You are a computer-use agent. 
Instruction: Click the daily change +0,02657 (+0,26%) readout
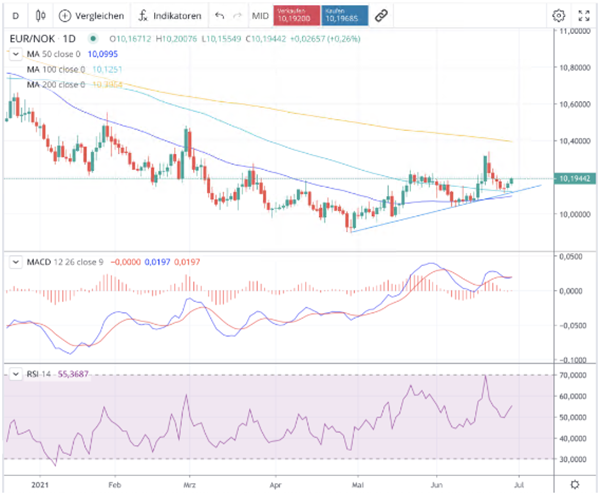click(325, 39)
